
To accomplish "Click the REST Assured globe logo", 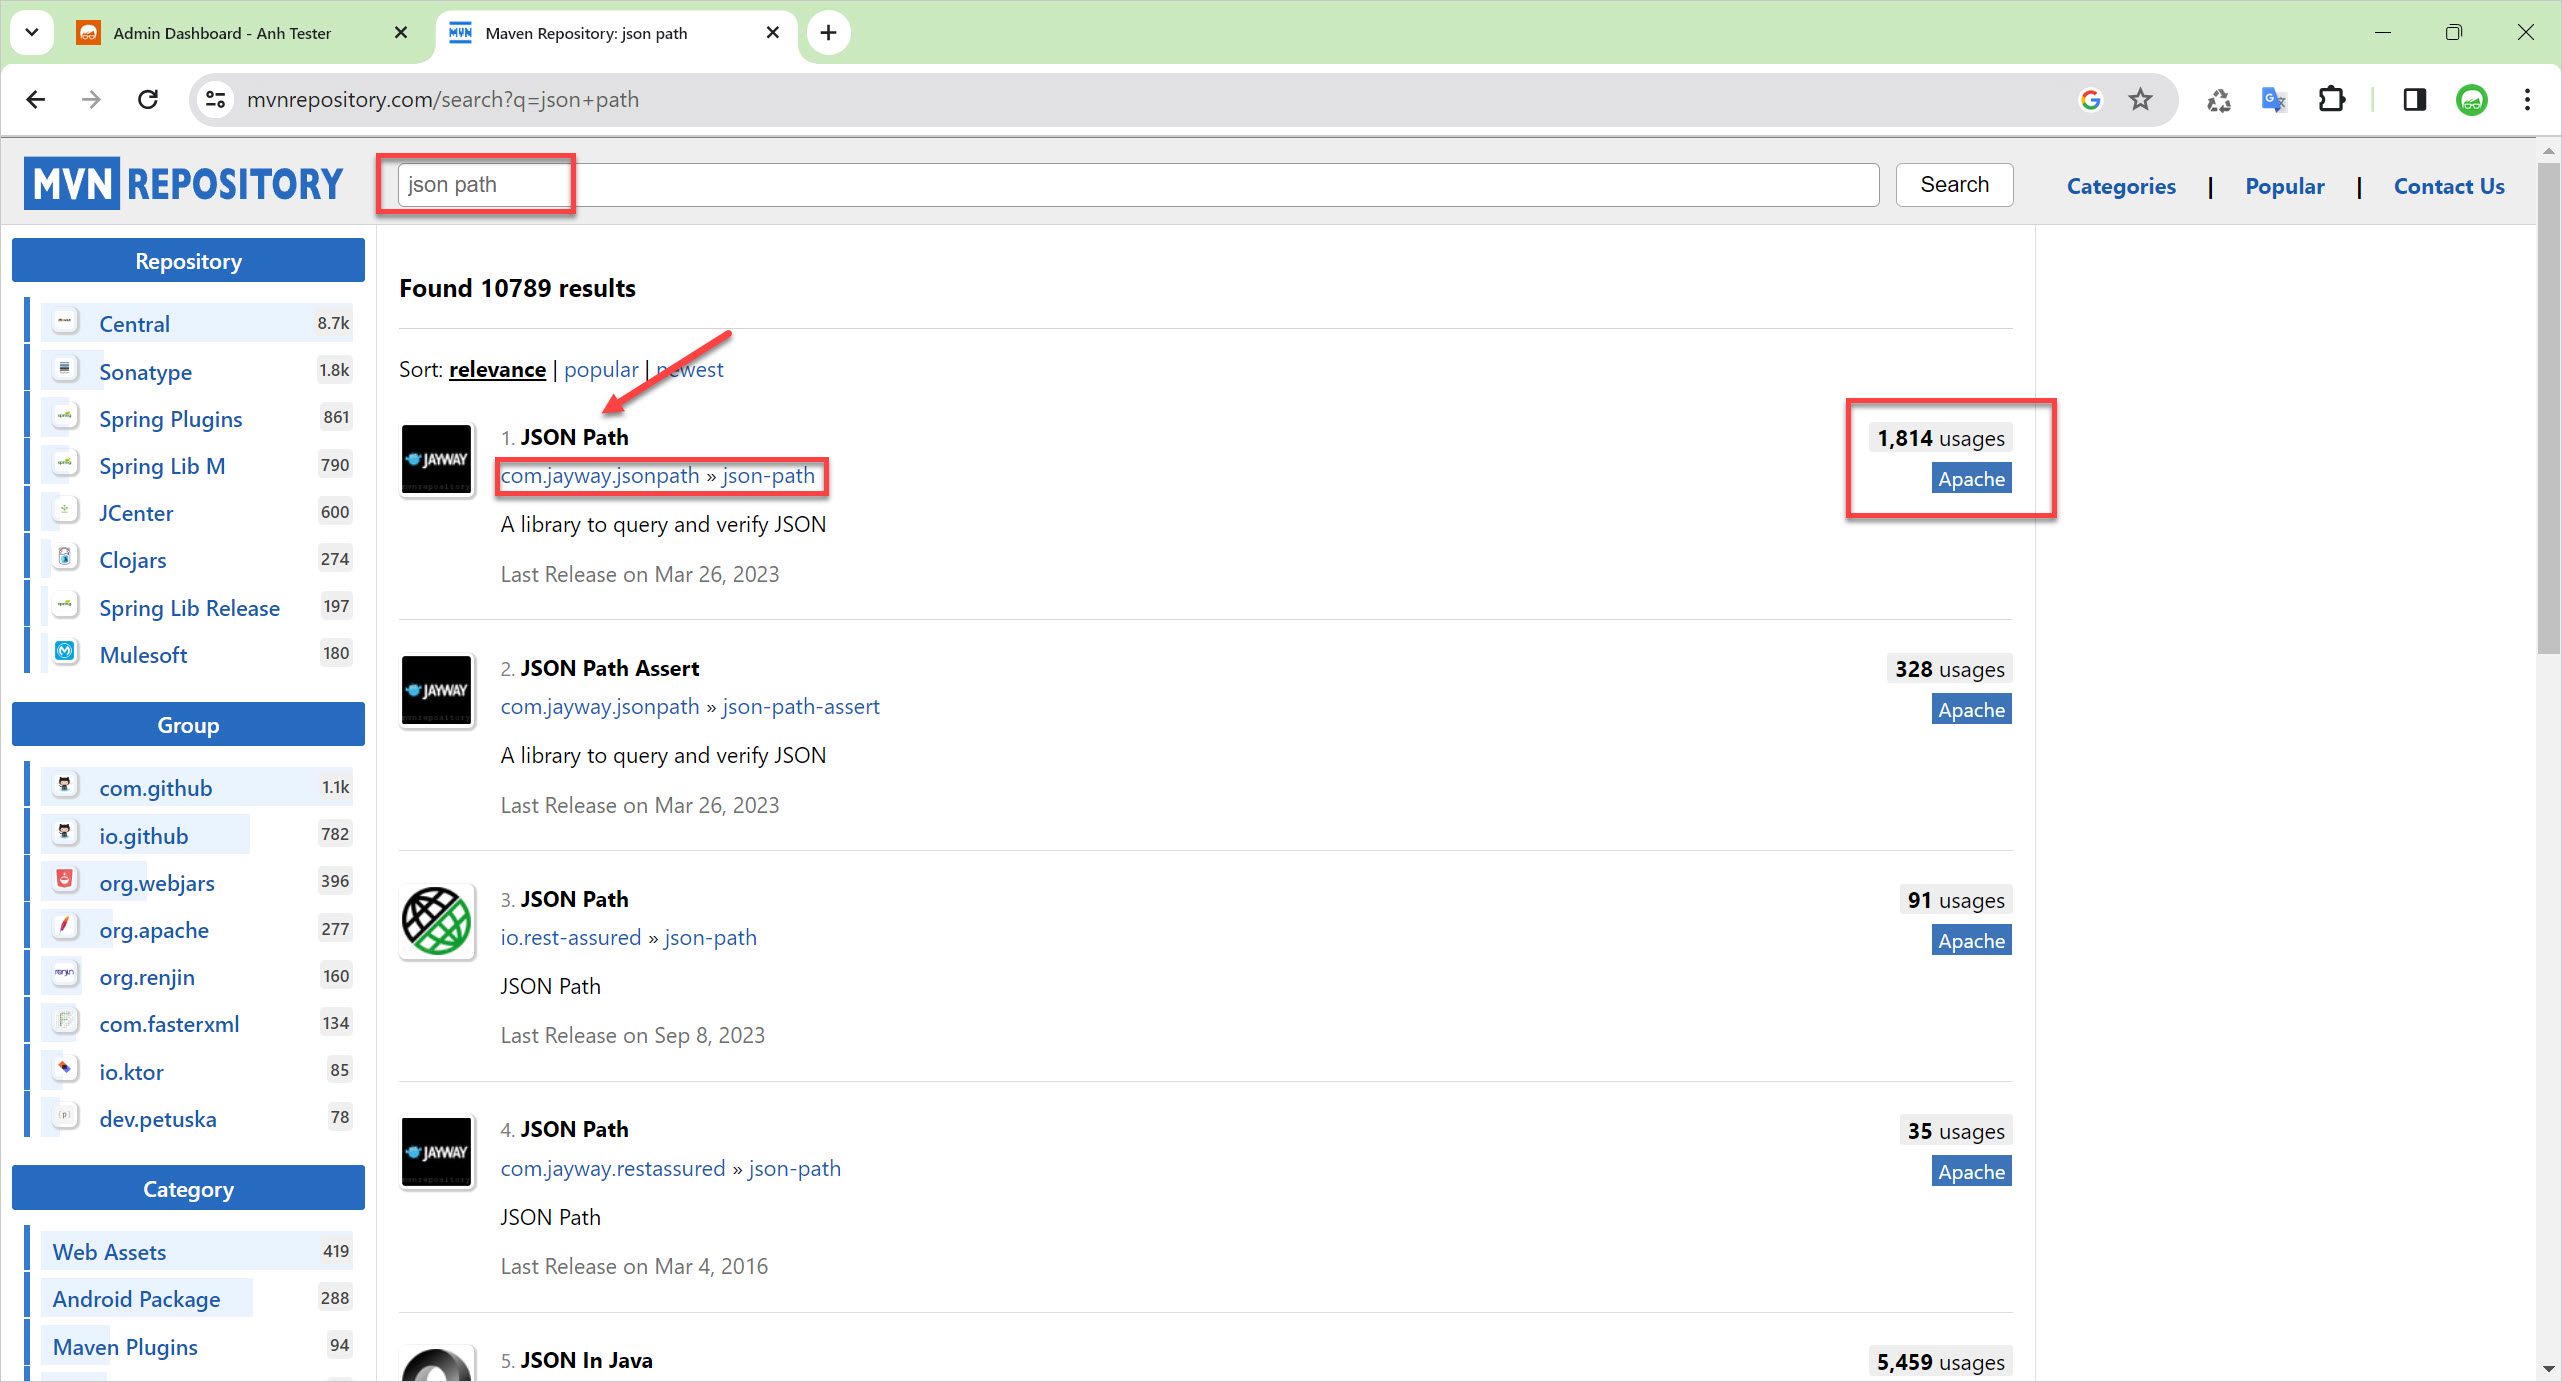I will click(436, 921).
